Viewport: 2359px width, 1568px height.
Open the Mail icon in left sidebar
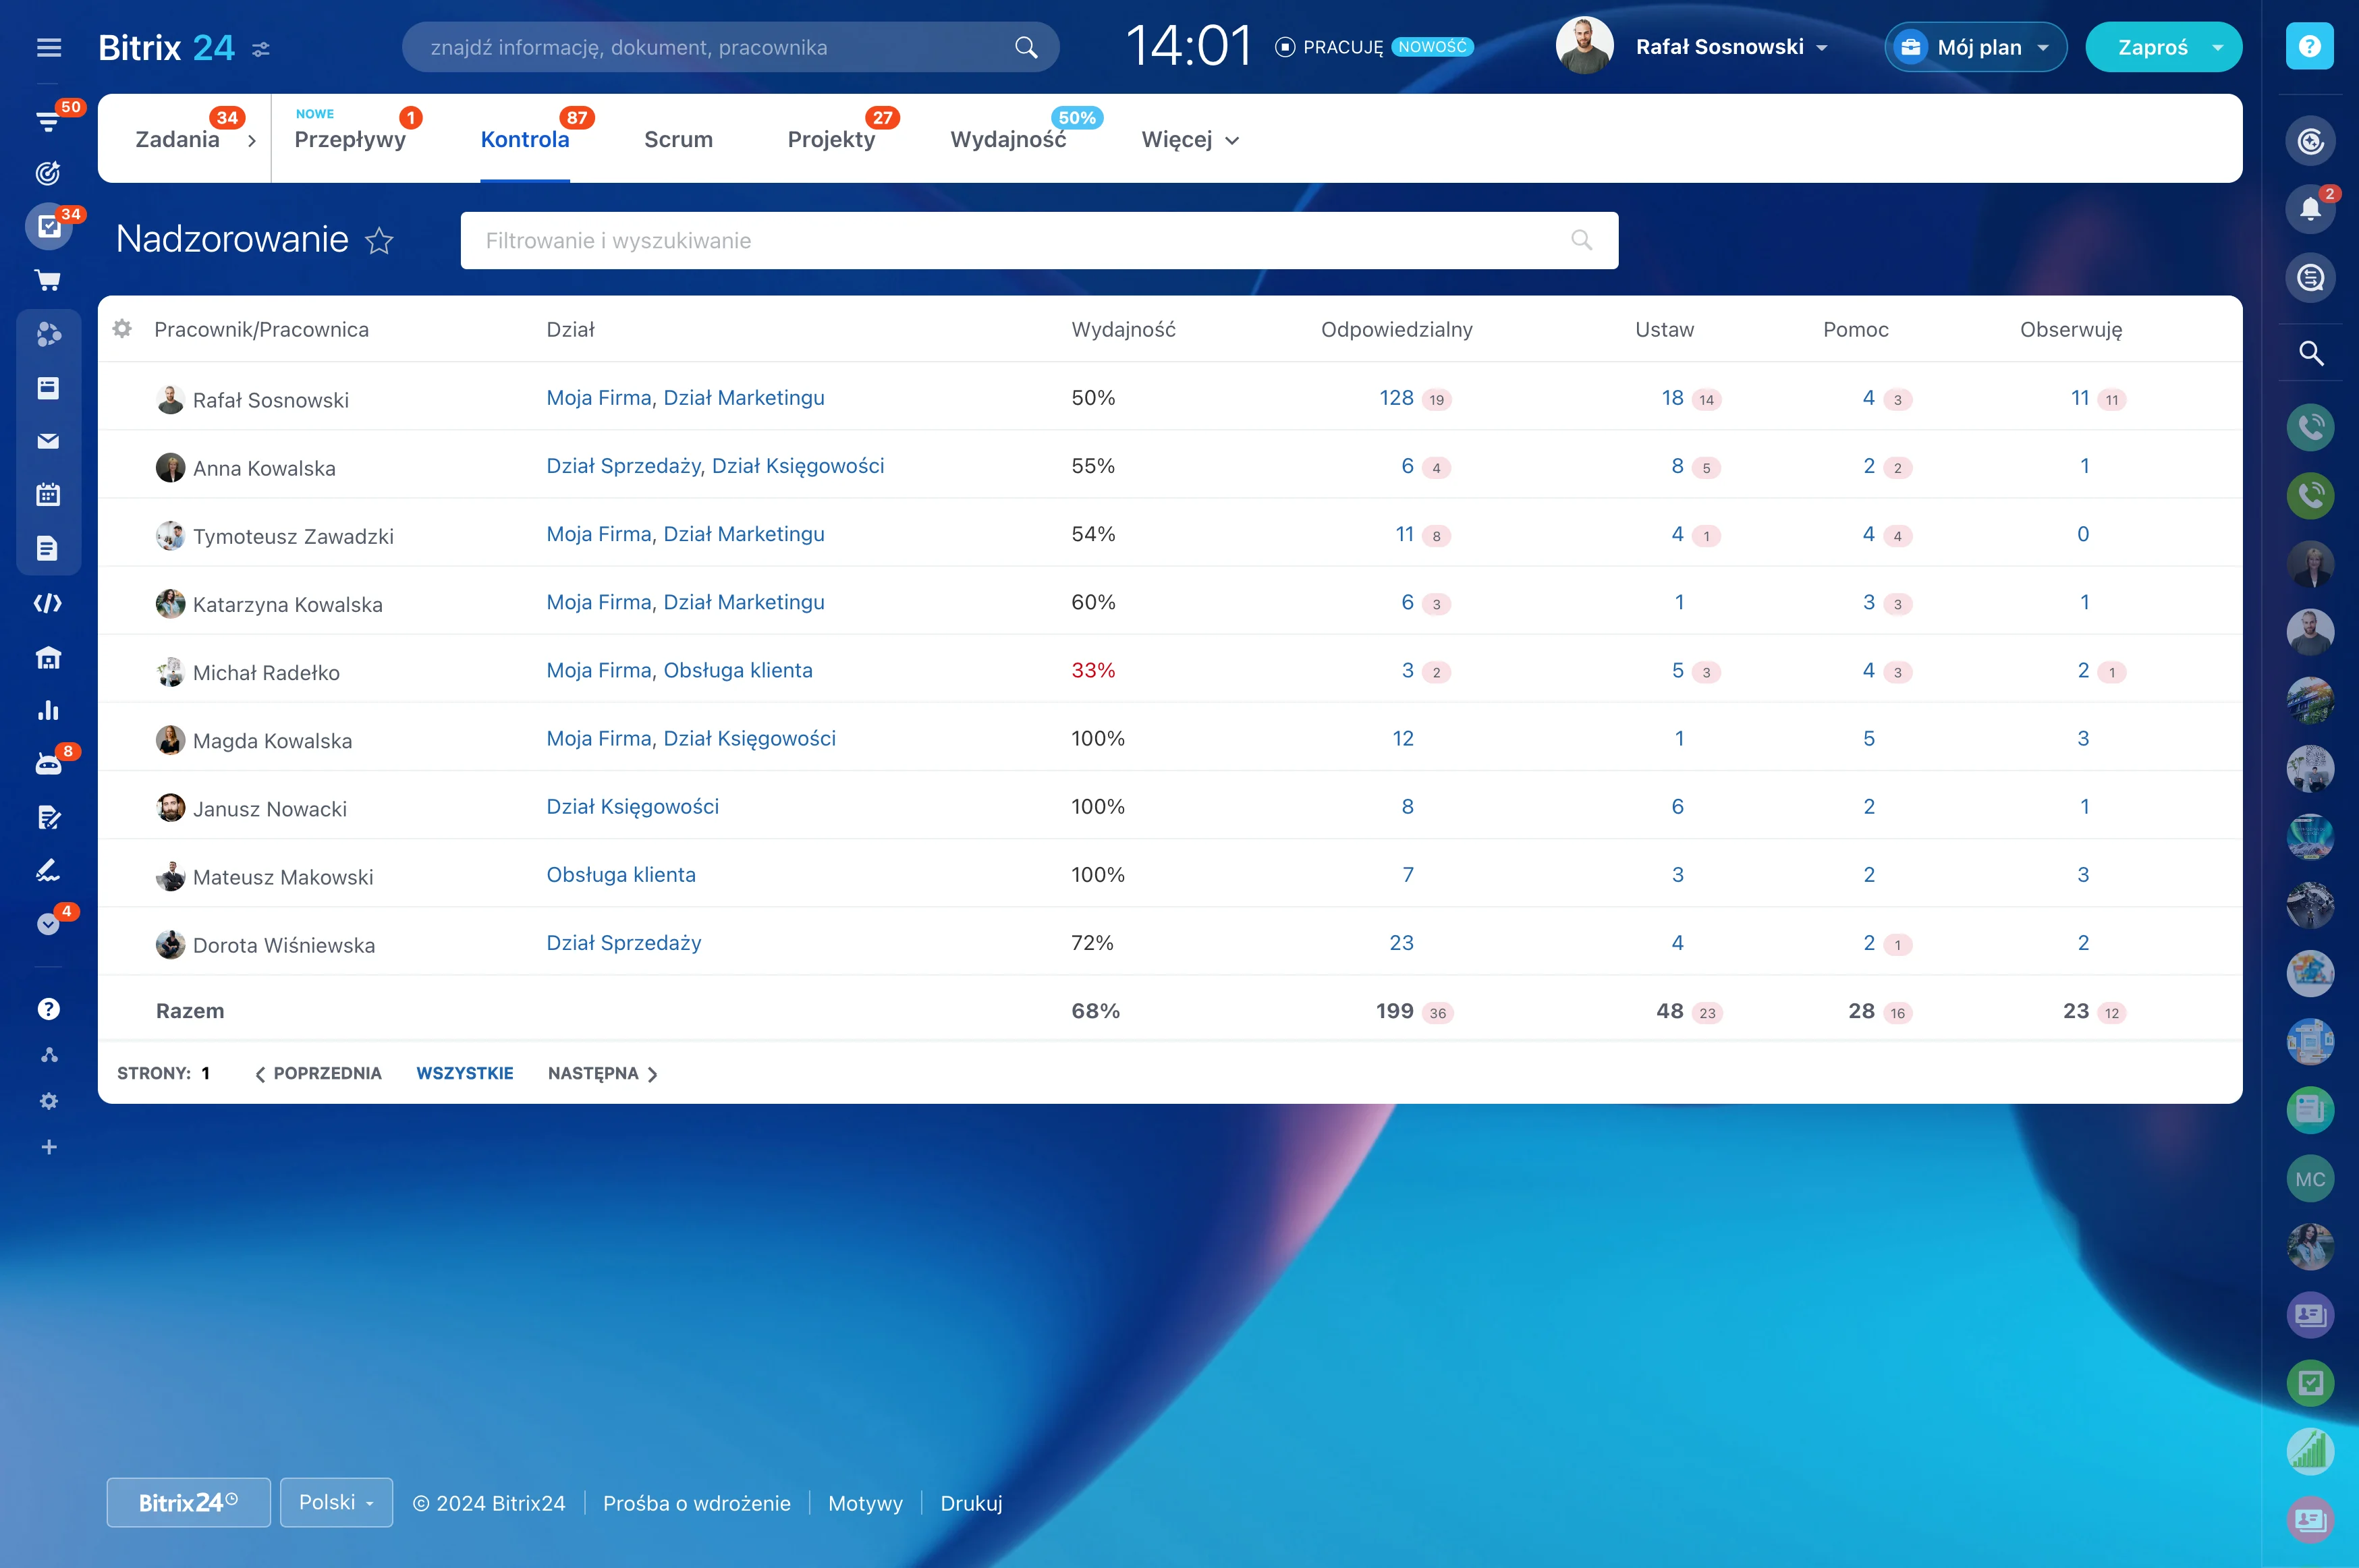48,441
